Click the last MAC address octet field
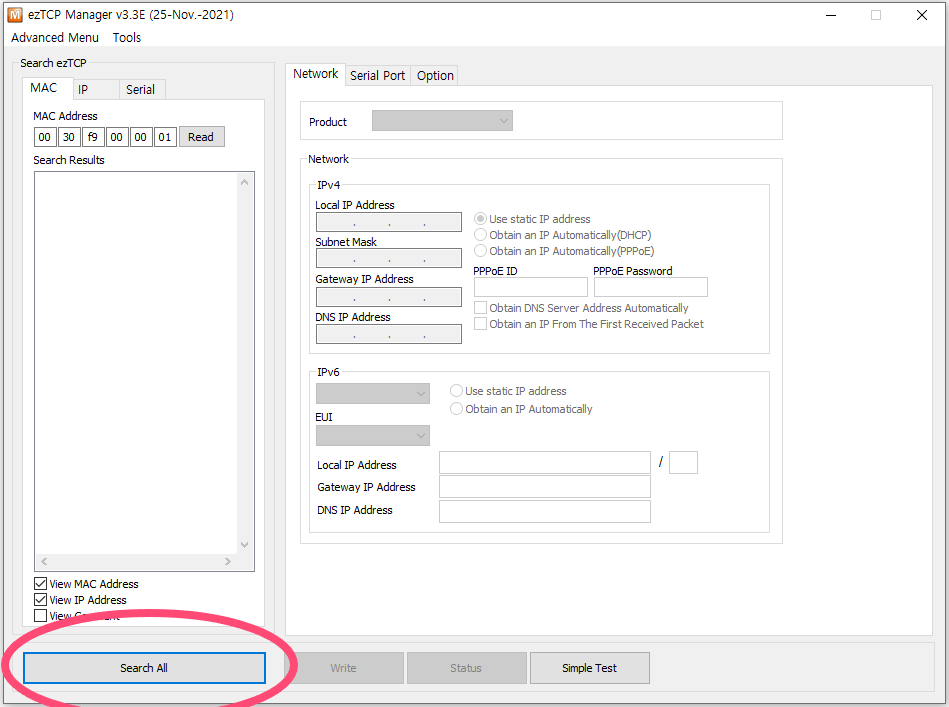 165,137
